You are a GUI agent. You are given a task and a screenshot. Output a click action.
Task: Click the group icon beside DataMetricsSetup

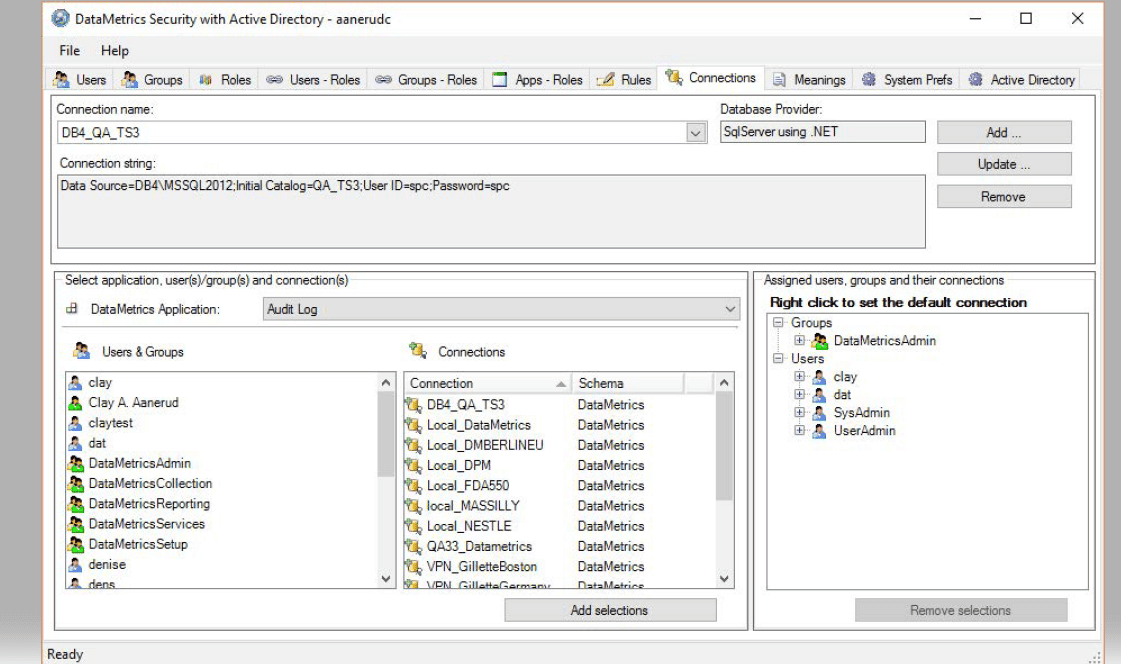[x=76, y=545]
